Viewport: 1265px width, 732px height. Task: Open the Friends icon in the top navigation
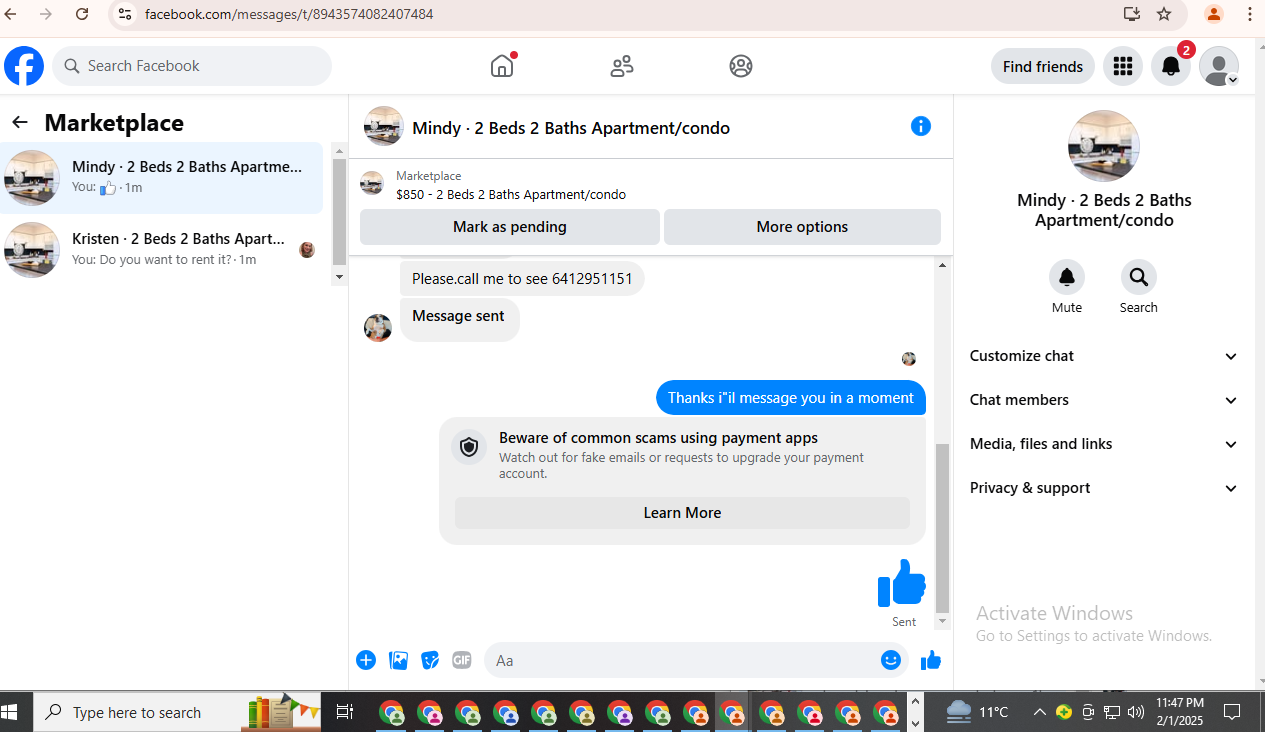pos(622,66)
